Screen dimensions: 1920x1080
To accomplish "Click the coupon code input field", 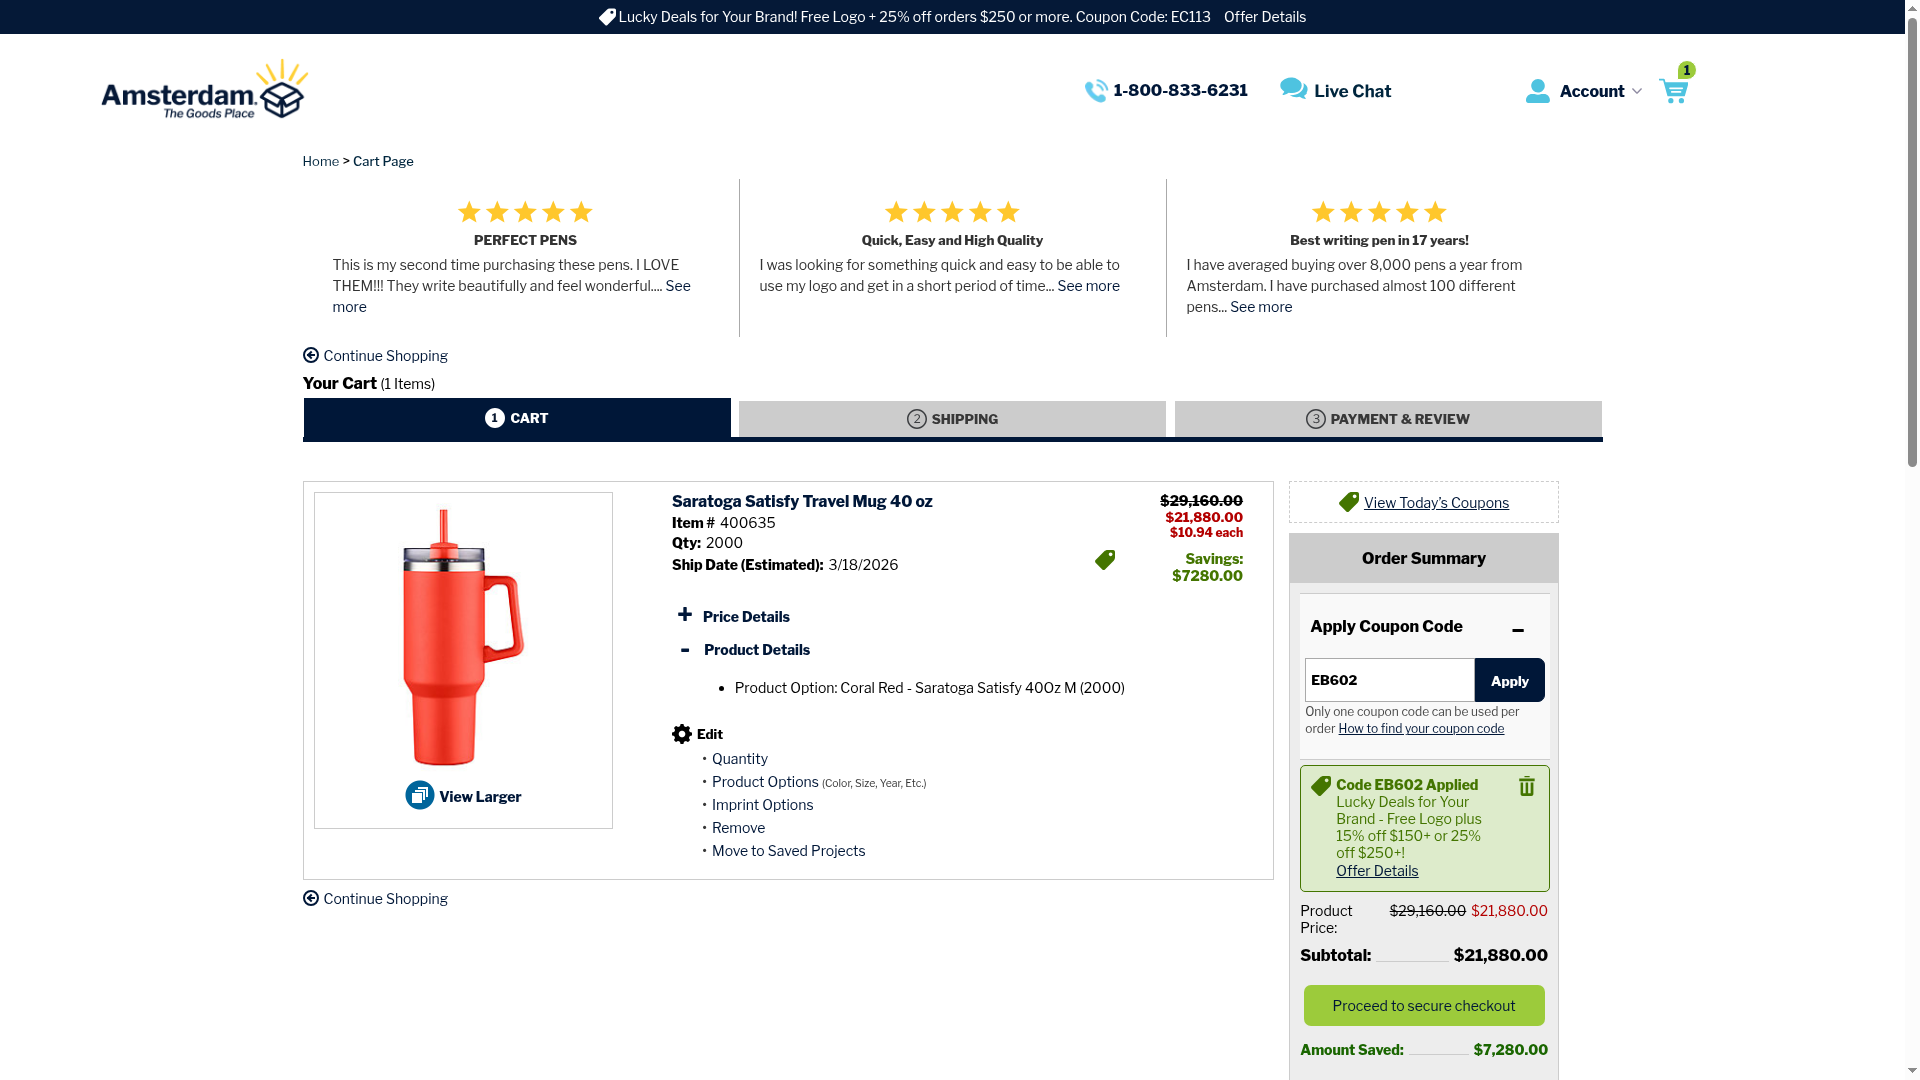I will [x=1389, y=680].
